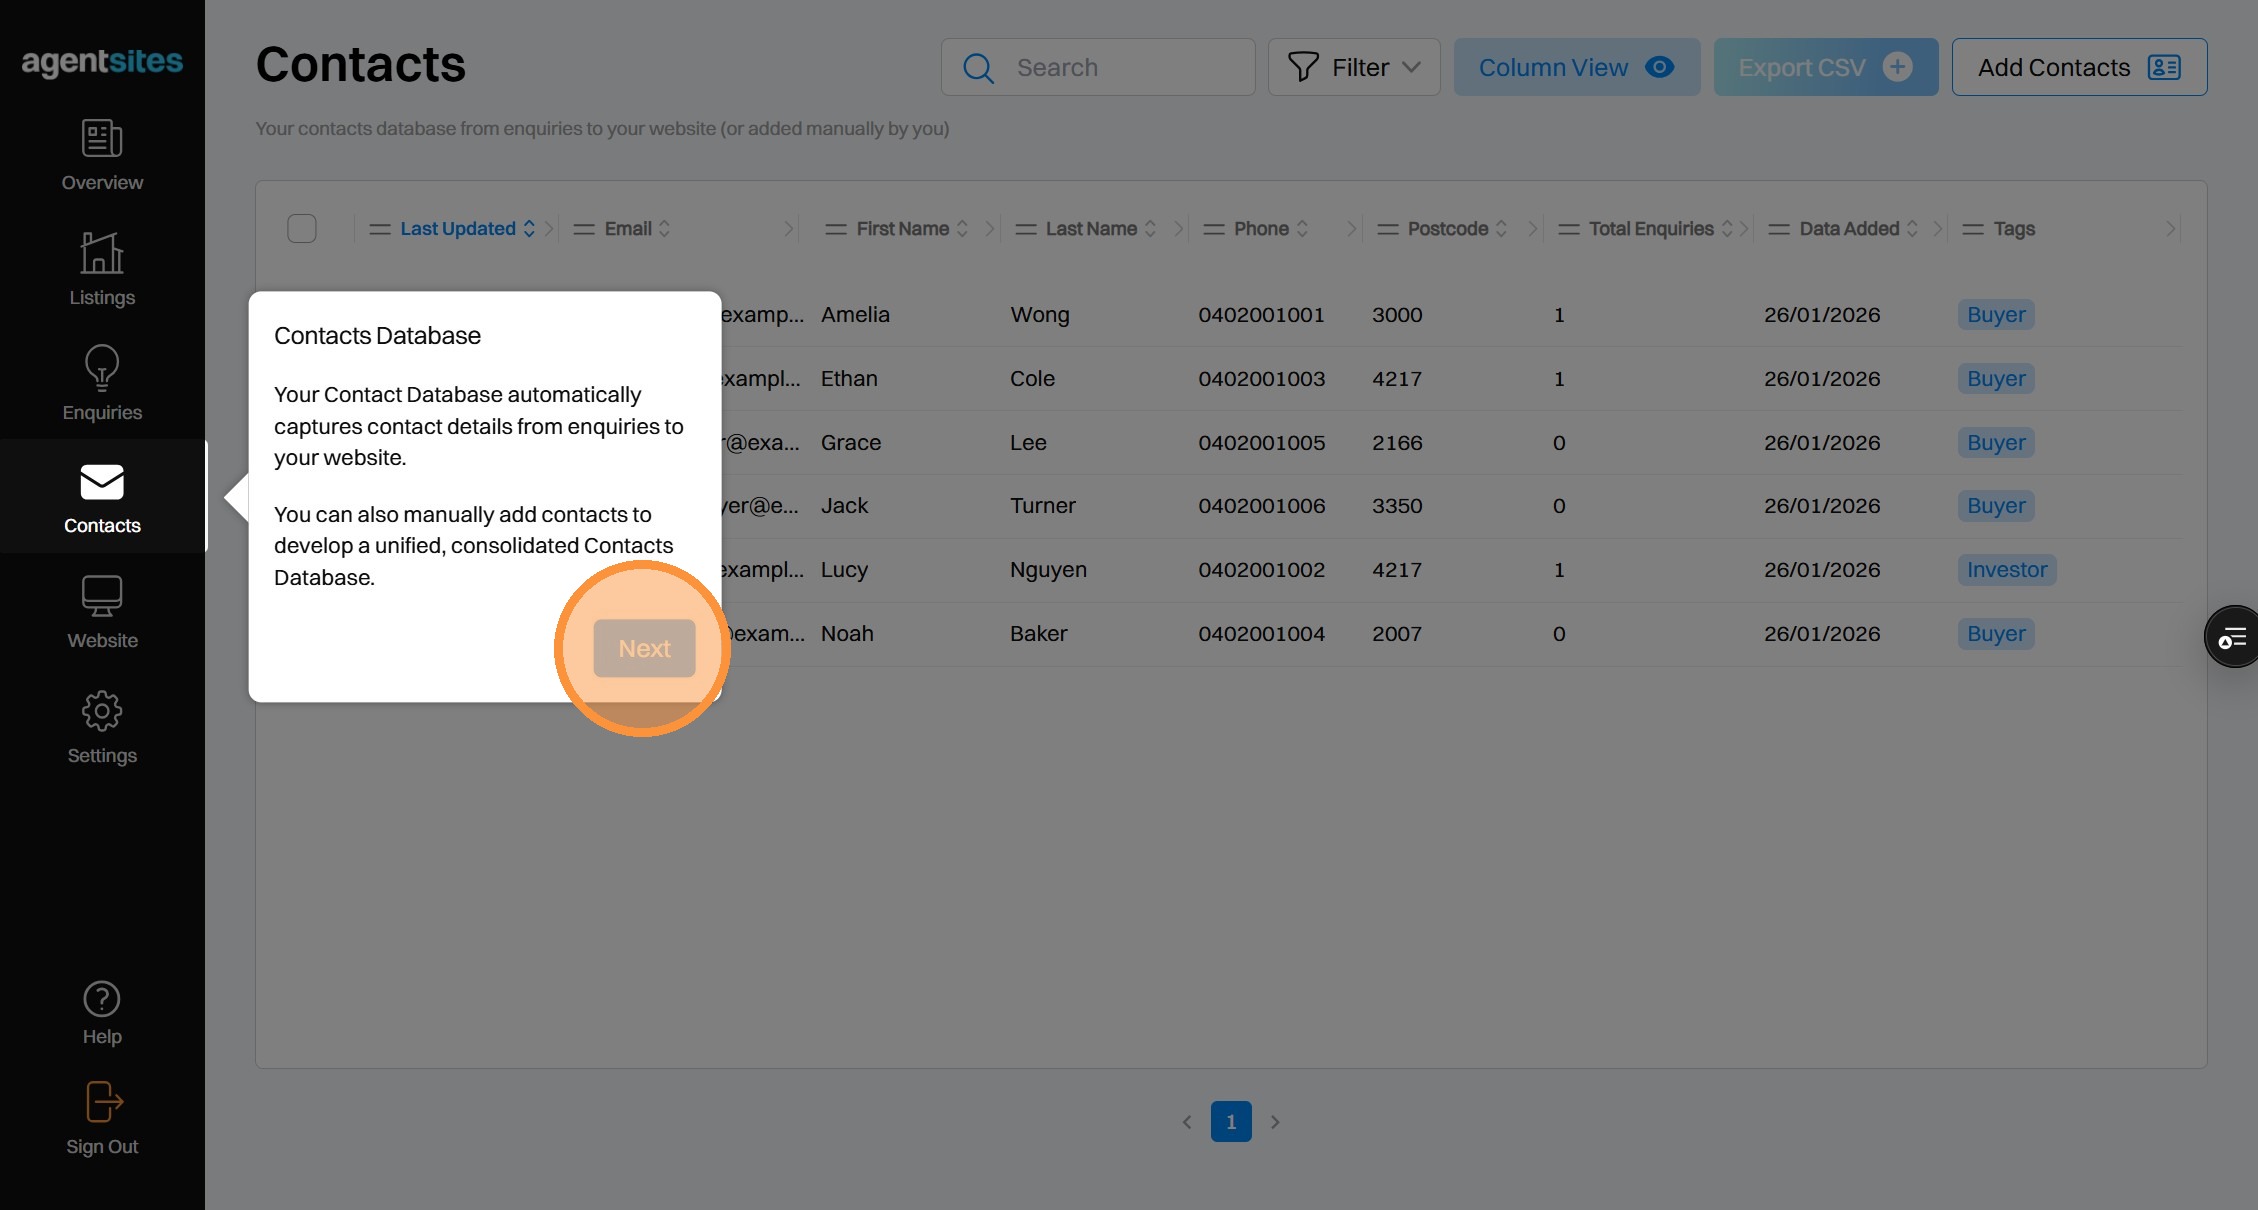The width and height of the screenshot is (2258, 1210).
Task: Select the Contacts sidebar tab
Action: point(102,497)
